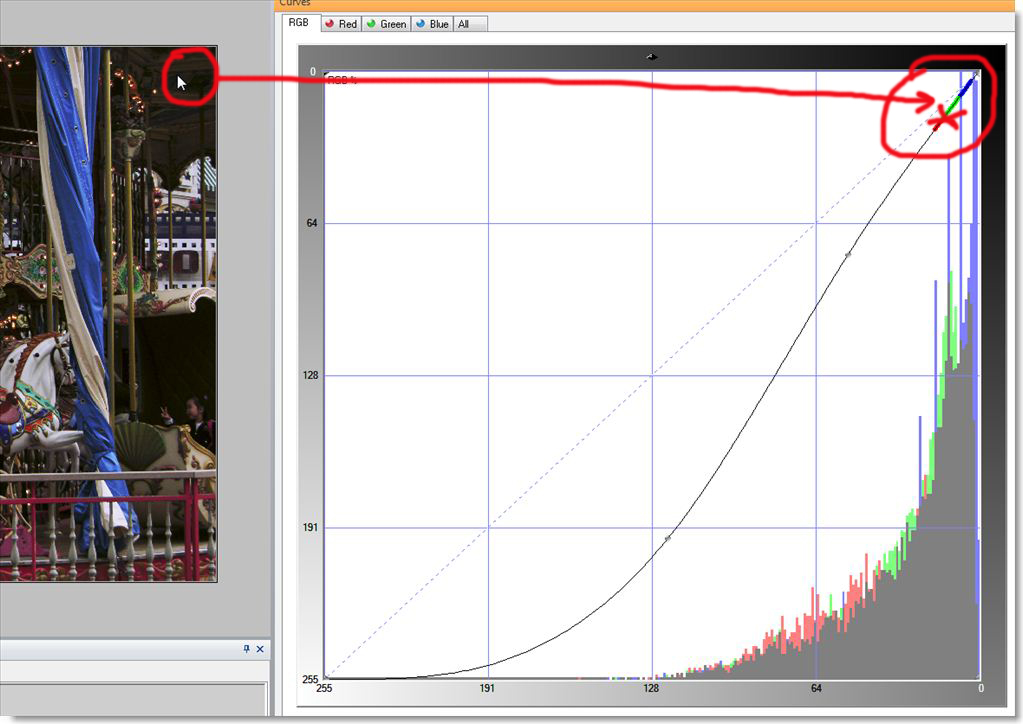Click the black arrow marker above the graph
This screenshot has height=724, width=1023.
pos(652,57)
